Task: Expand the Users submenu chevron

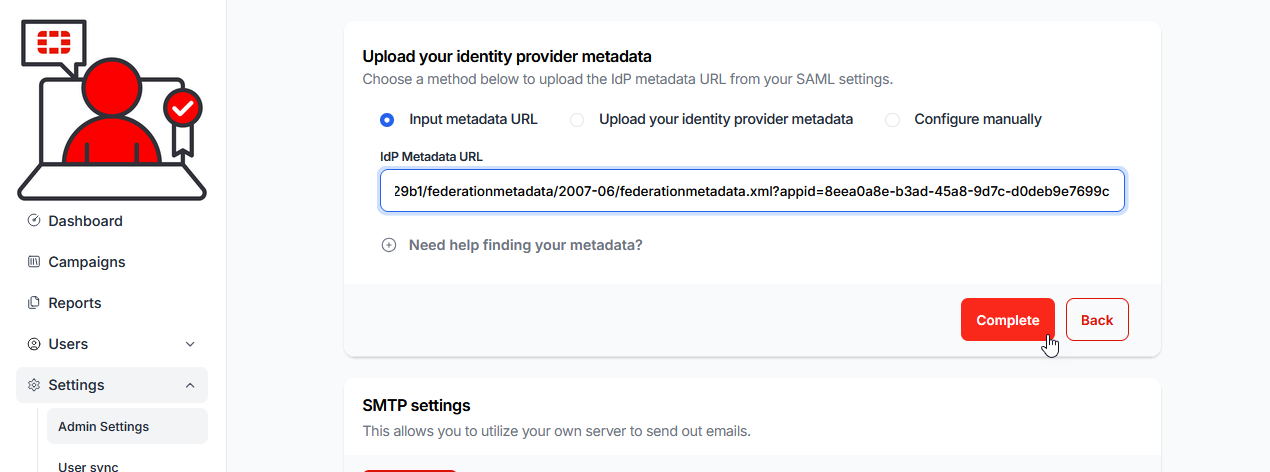Action: (x=190, y=344)
